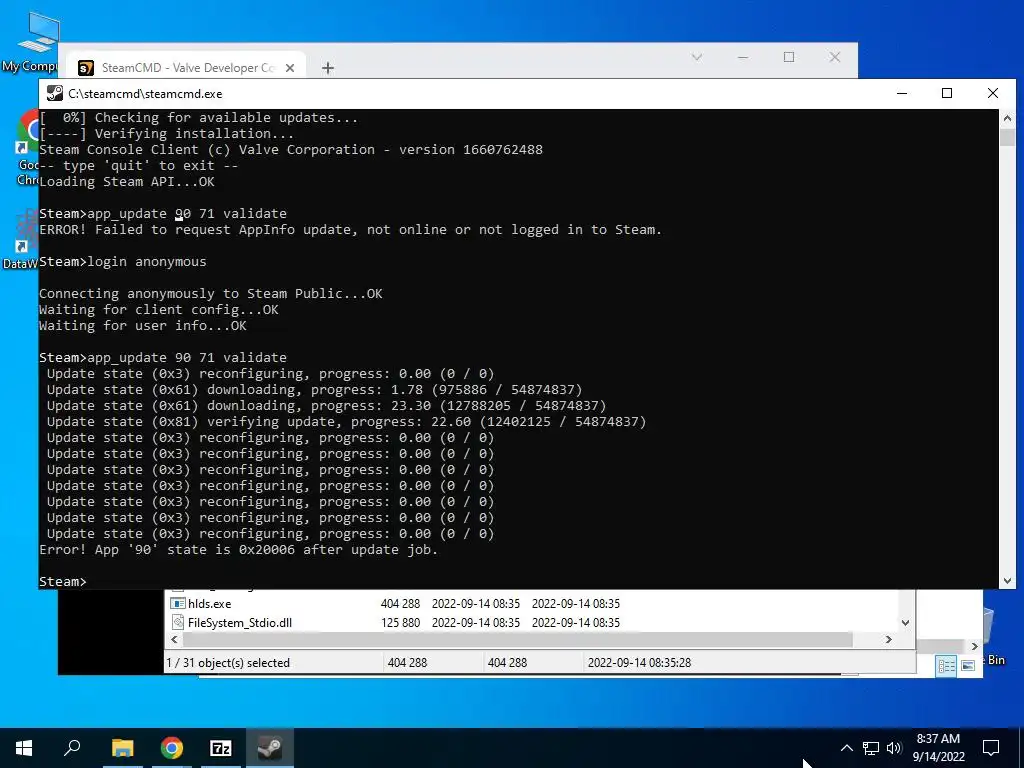Click Explorer window's right scroll arrow
The height and width of the screenshot is (768, 1024).
click(974, 646)
